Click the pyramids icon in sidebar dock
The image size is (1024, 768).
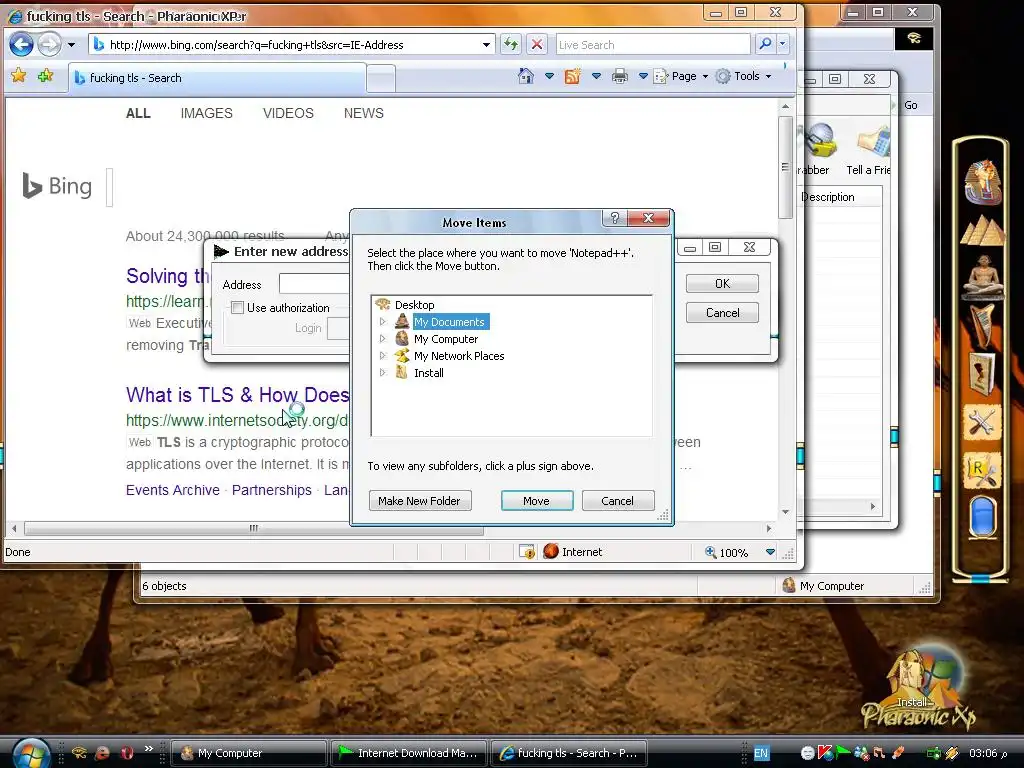coord(983,231)
